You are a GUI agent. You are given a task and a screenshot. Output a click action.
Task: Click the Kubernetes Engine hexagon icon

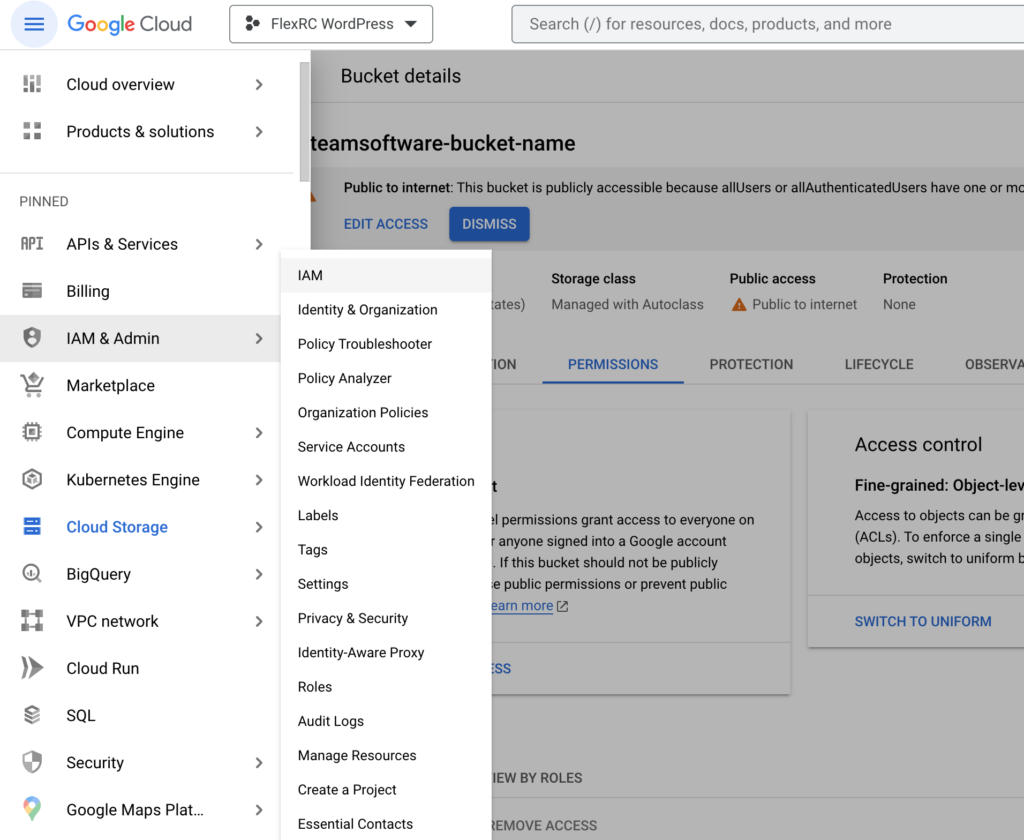click(32, 480)
